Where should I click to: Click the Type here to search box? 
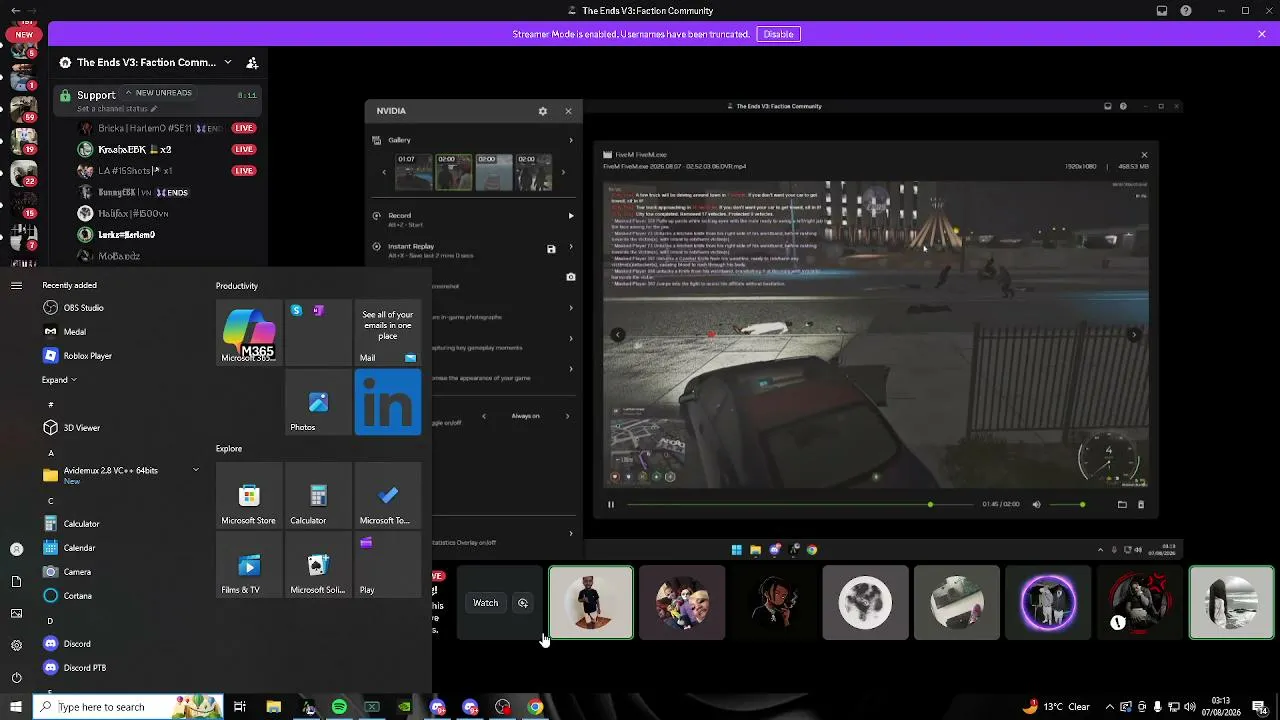point(129,707)
